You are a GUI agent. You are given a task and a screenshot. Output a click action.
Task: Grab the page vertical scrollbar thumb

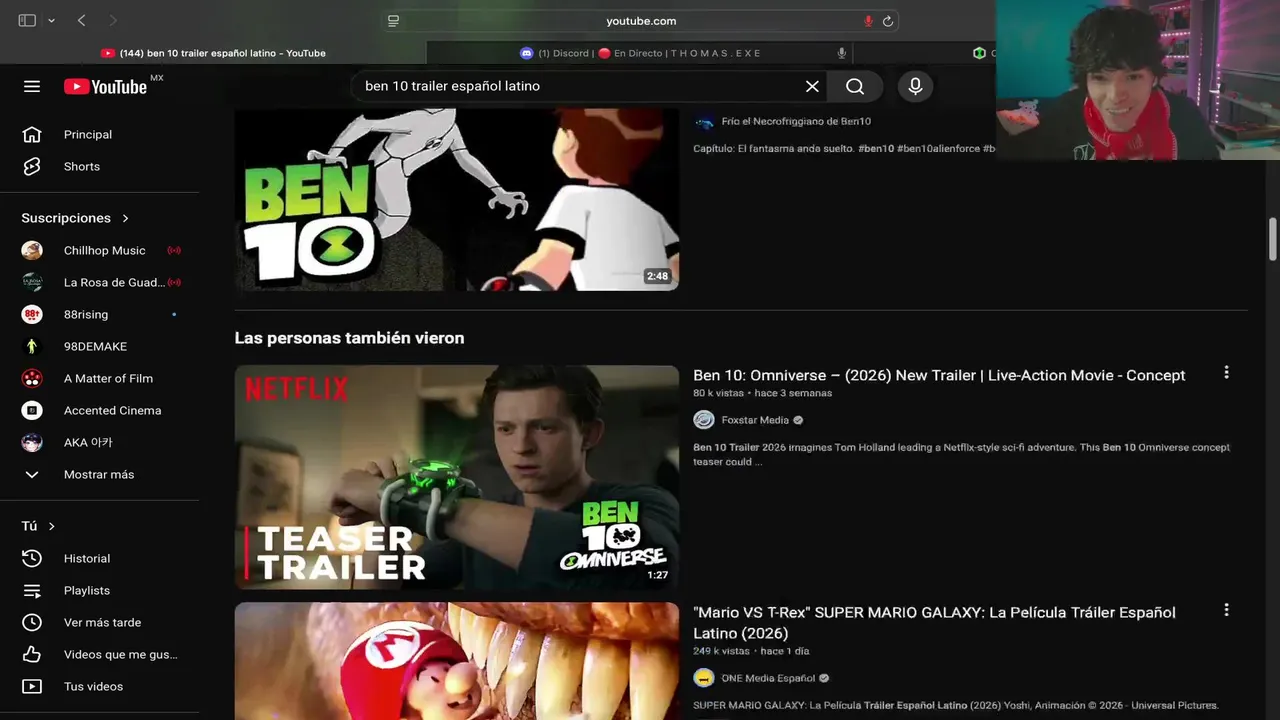pyautogui.click(x=1273, y=238)
